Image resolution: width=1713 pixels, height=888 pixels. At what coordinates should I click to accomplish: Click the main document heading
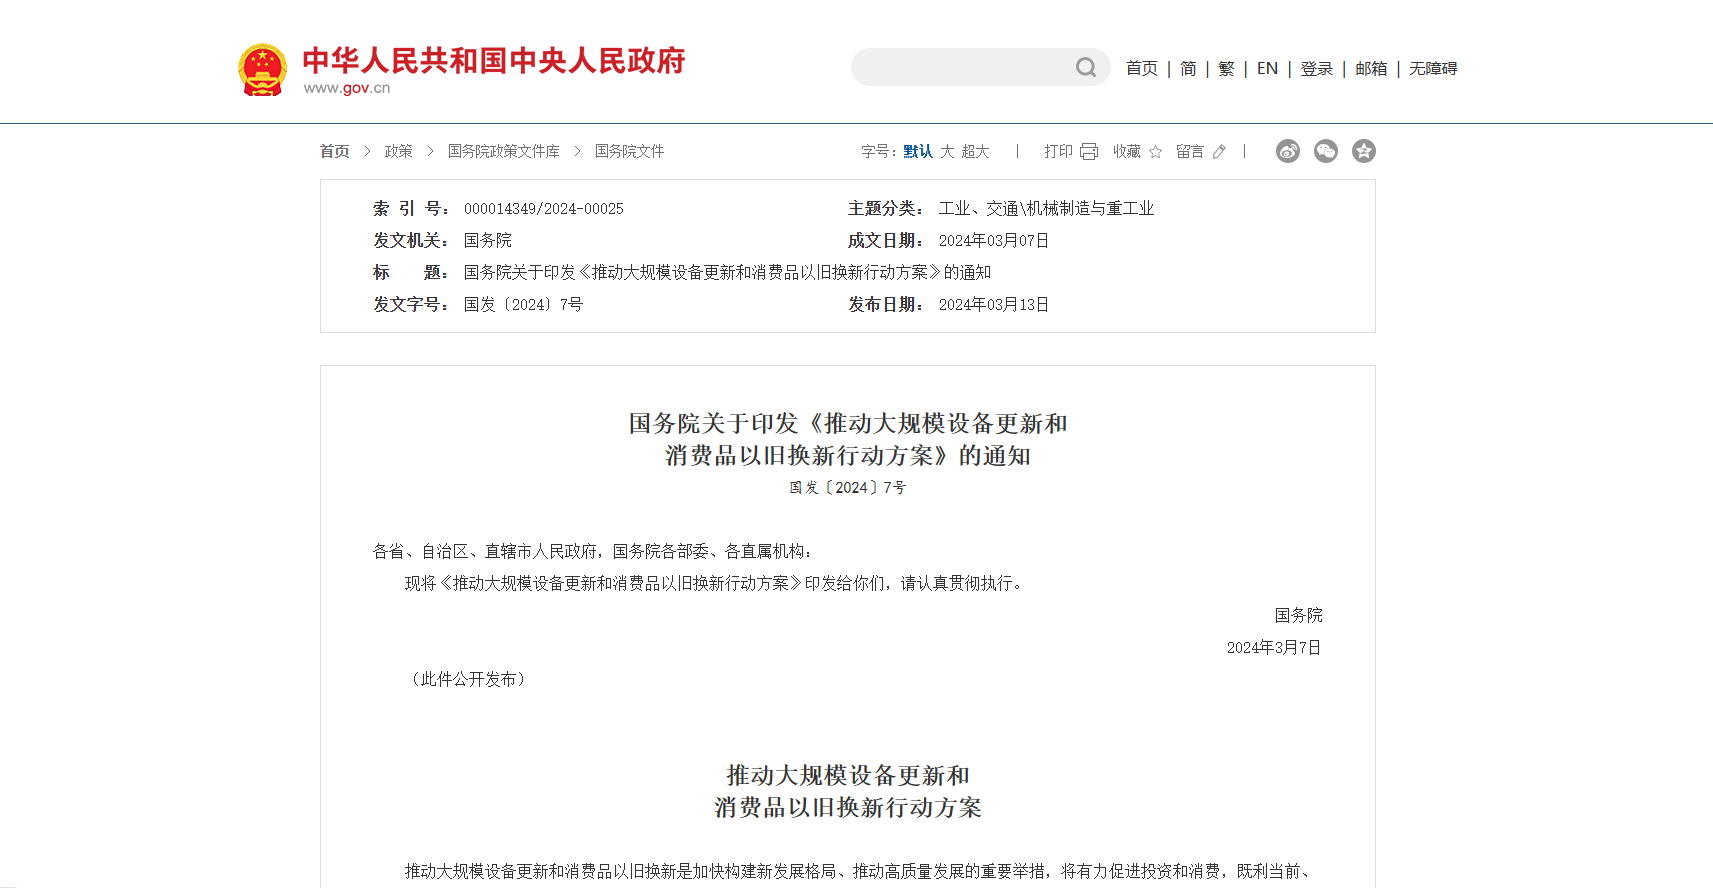point(848,439)
